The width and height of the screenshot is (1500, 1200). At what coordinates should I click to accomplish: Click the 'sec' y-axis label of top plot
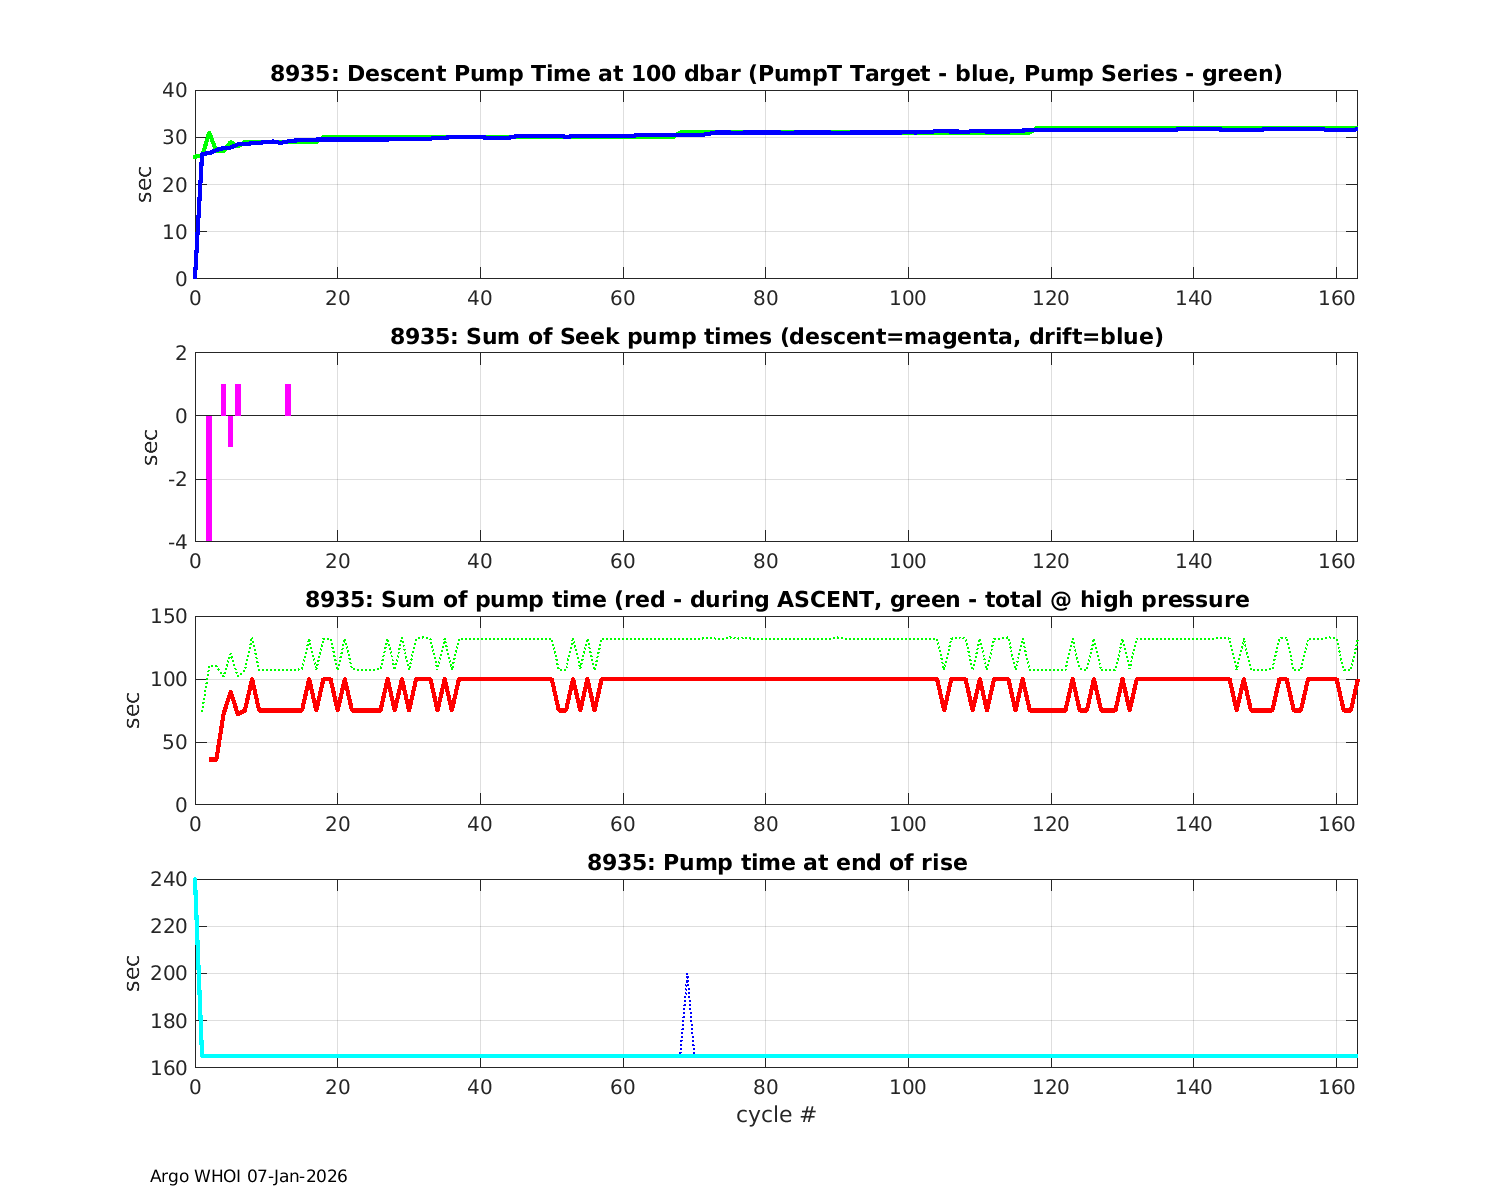145,184
